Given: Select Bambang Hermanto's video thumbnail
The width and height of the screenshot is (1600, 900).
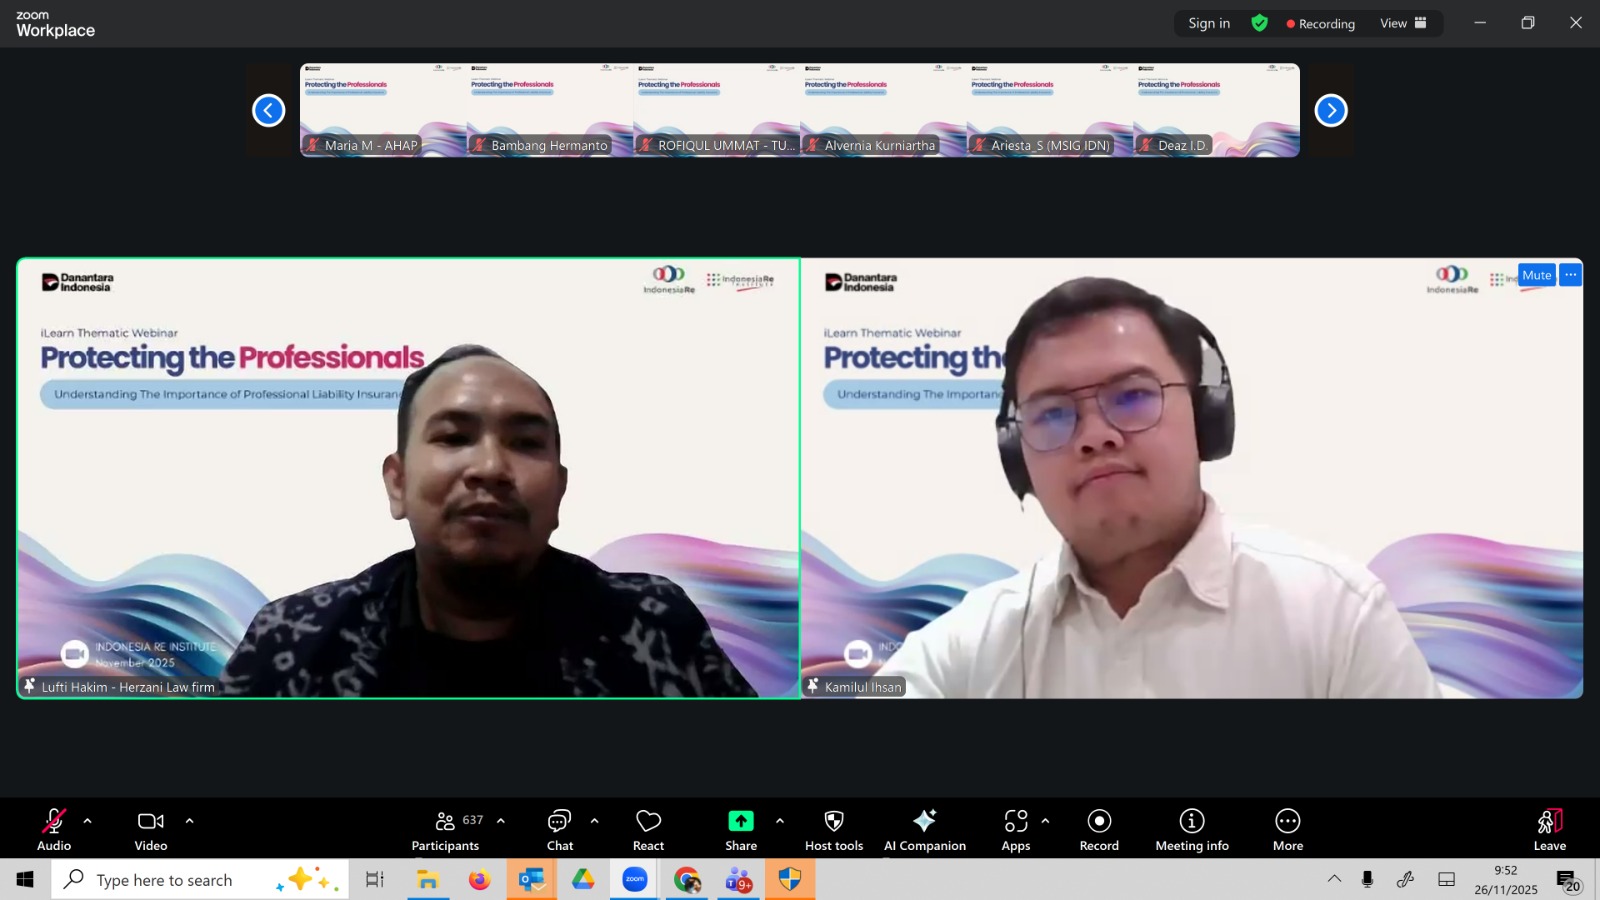Looking at the screenshot, I should (x=550, y=110).
